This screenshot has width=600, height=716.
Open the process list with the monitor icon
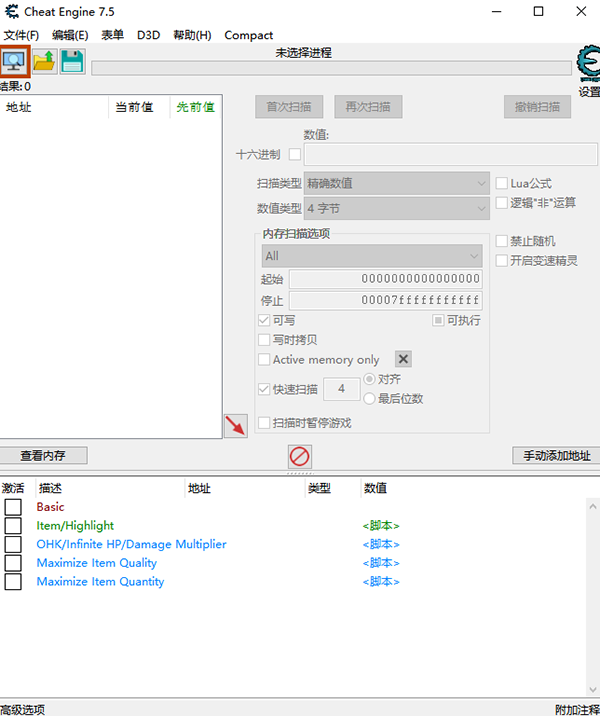coord(15,61)
